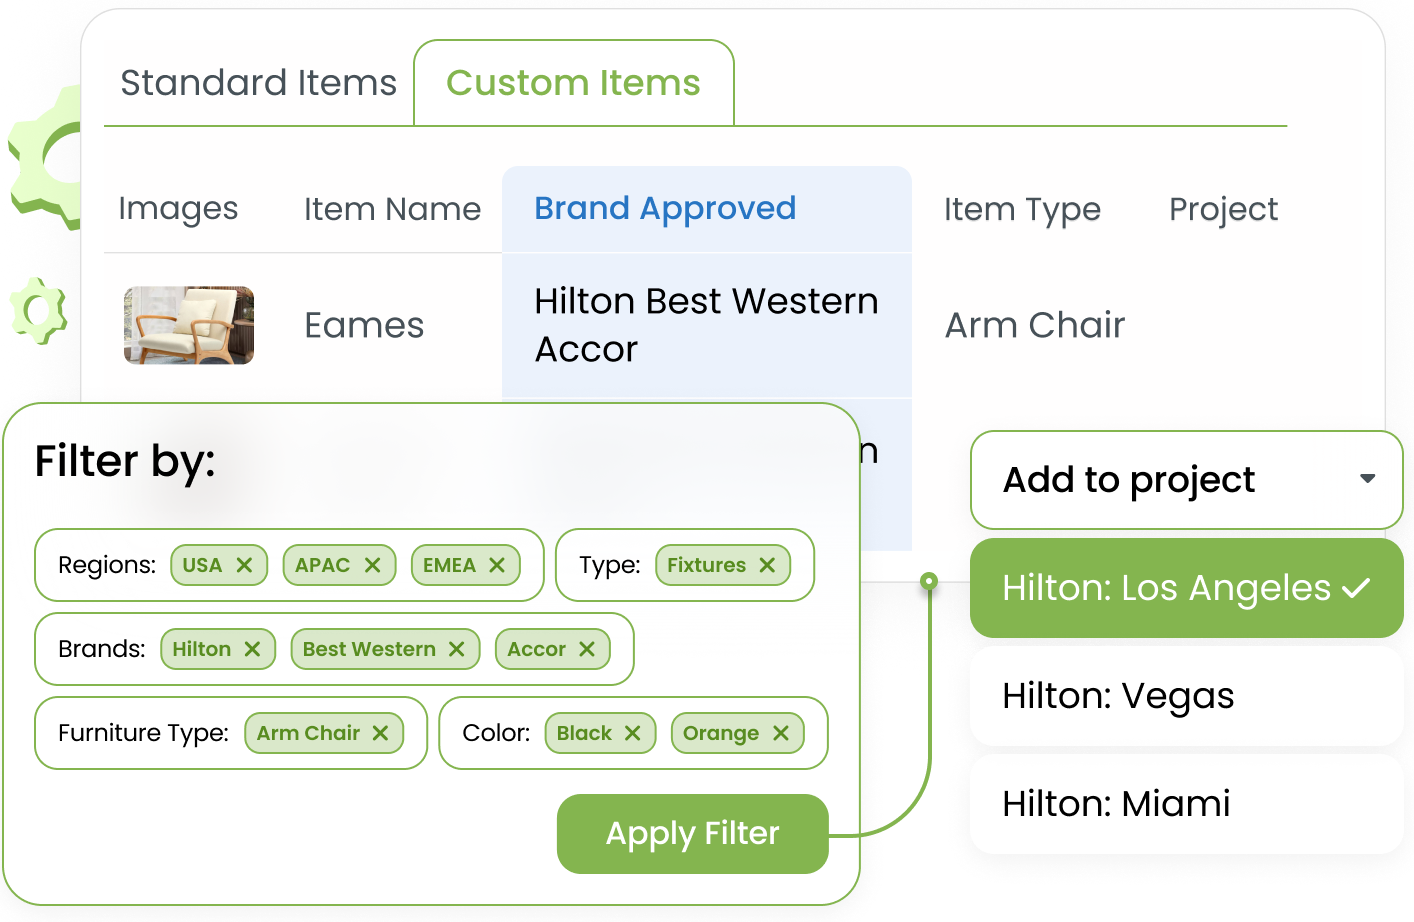Viewport: 1414px width, 922px height.
Task: Remove the USA region filter tag
Action: point(244,565)
